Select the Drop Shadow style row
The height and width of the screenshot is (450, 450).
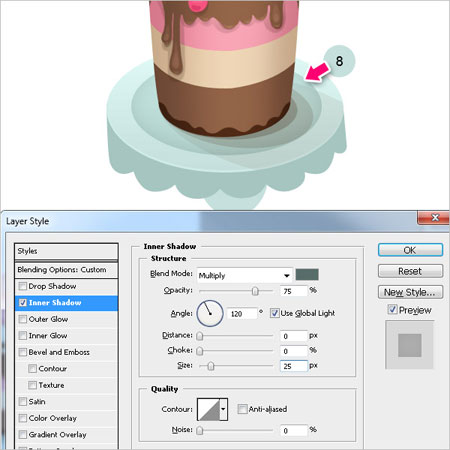click(x=66, y=286)
